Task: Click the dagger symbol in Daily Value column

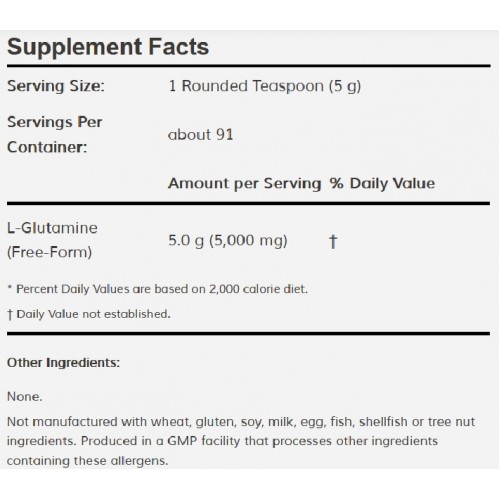Action: (333, 242)
